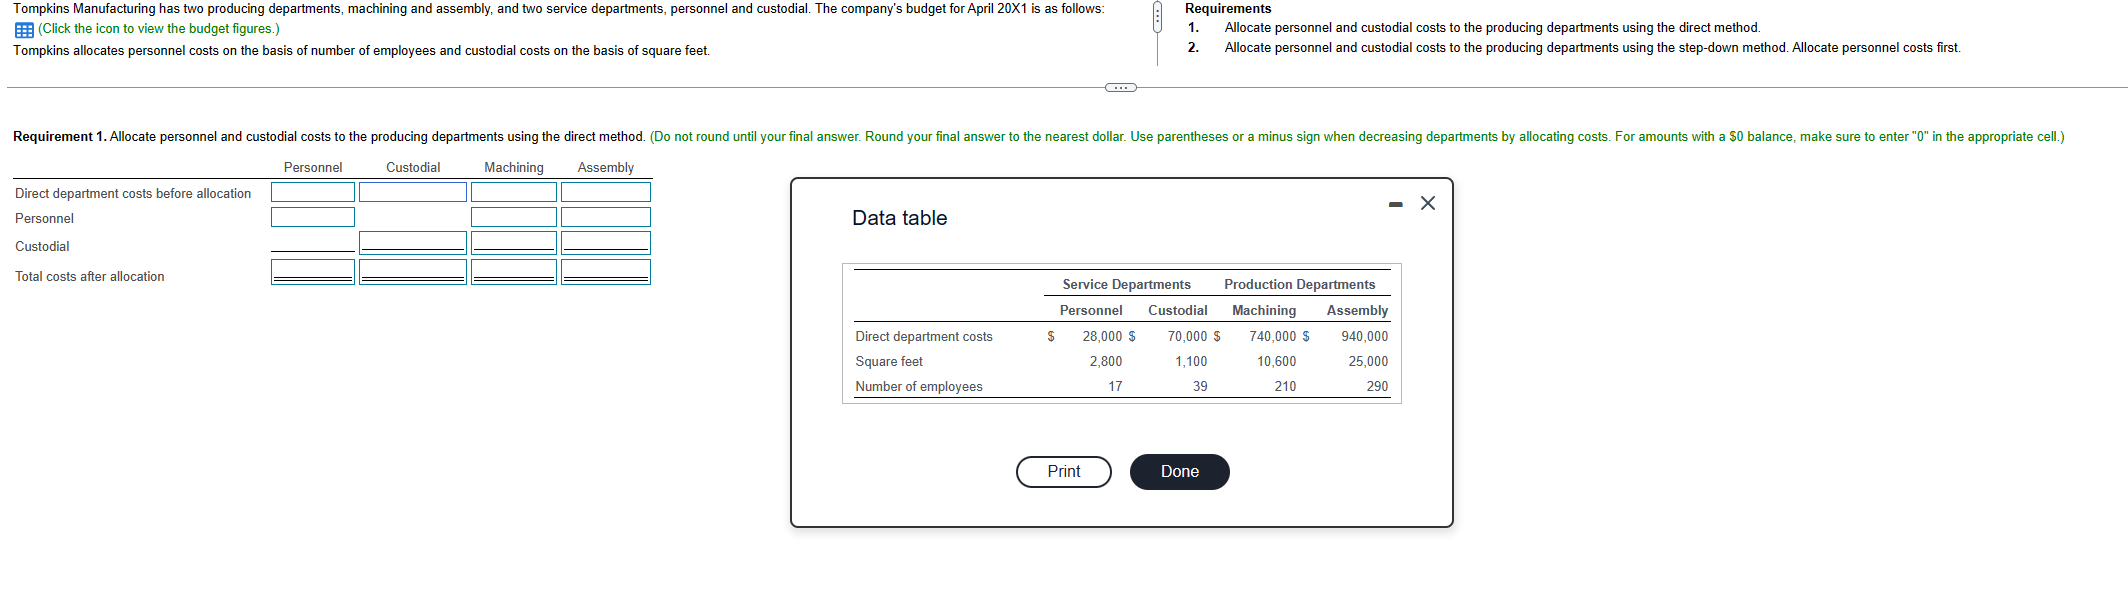Click the 'Production Departments' header in data table
The image size is (2128, 602).
tap(1299, 285)
